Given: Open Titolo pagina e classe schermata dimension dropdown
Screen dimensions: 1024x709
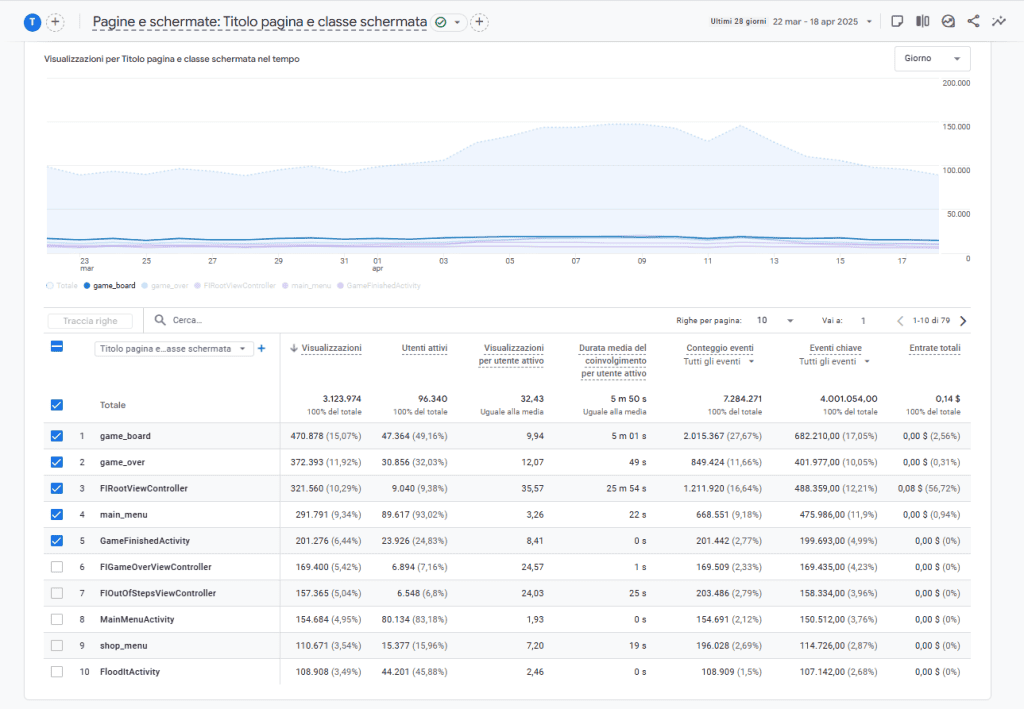Looking at the screenshot, I should coord(174,349).
